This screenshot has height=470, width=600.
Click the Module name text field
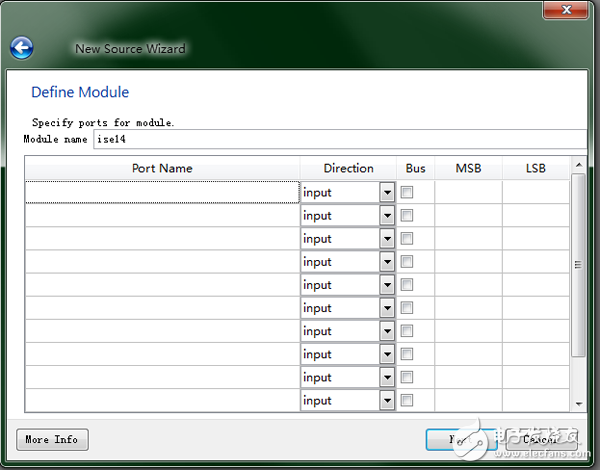tap(338, 139)
